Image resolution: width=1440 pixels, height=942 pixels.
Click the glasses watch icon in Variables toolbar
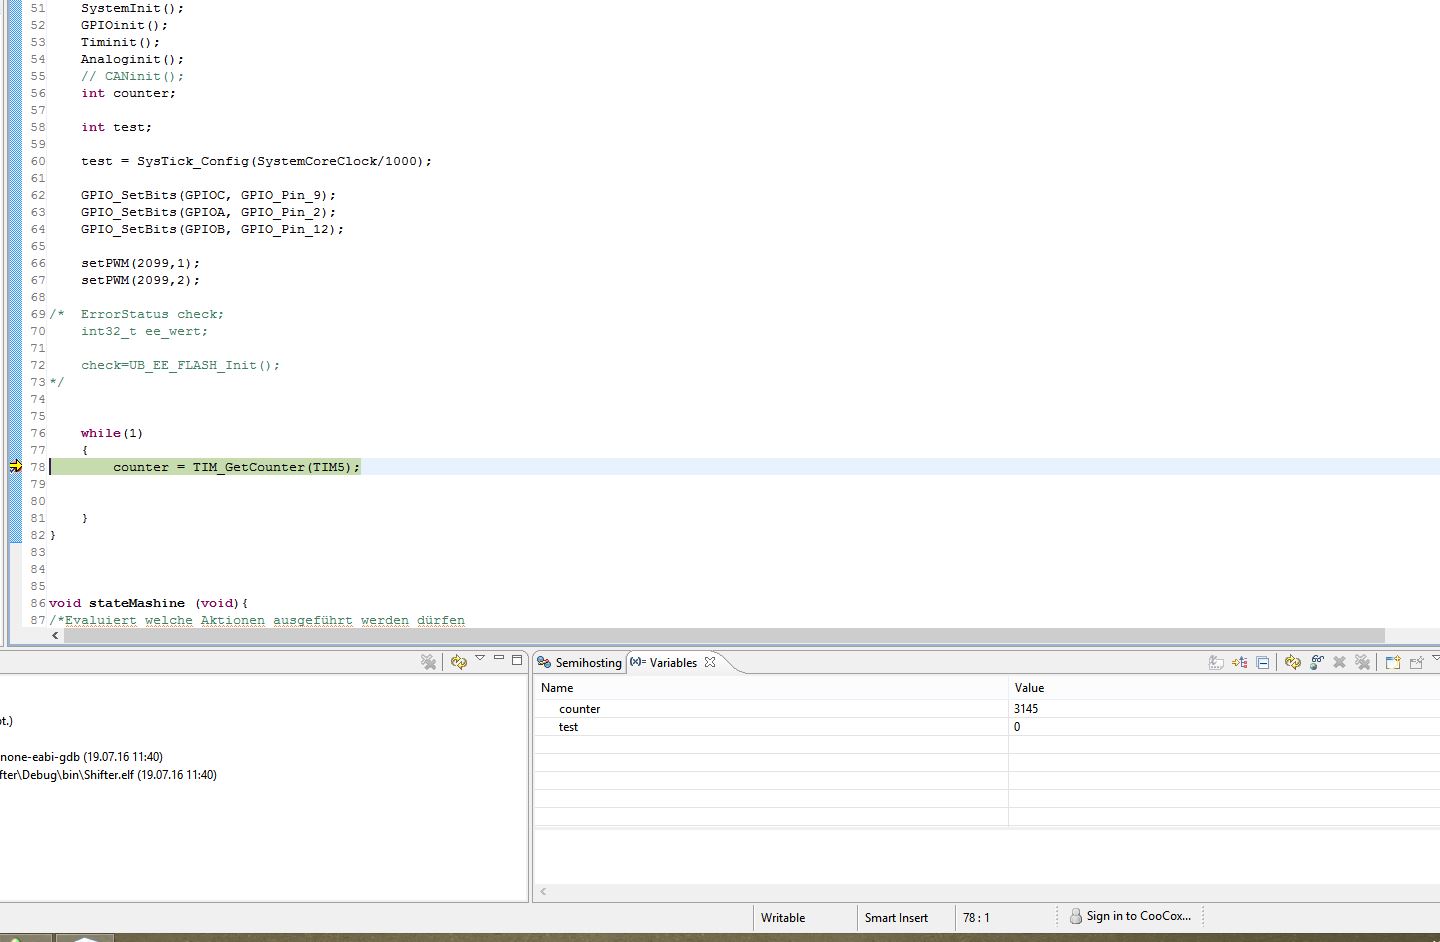tap(1317, 662)
